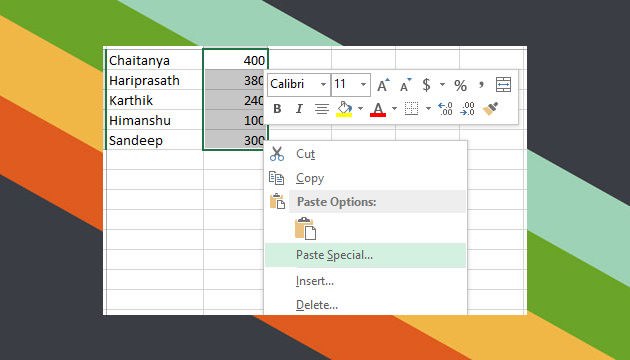Screen dimensions: 630x360
Task: Open the Calibri font name dropdown
Action: pos(323,85)
